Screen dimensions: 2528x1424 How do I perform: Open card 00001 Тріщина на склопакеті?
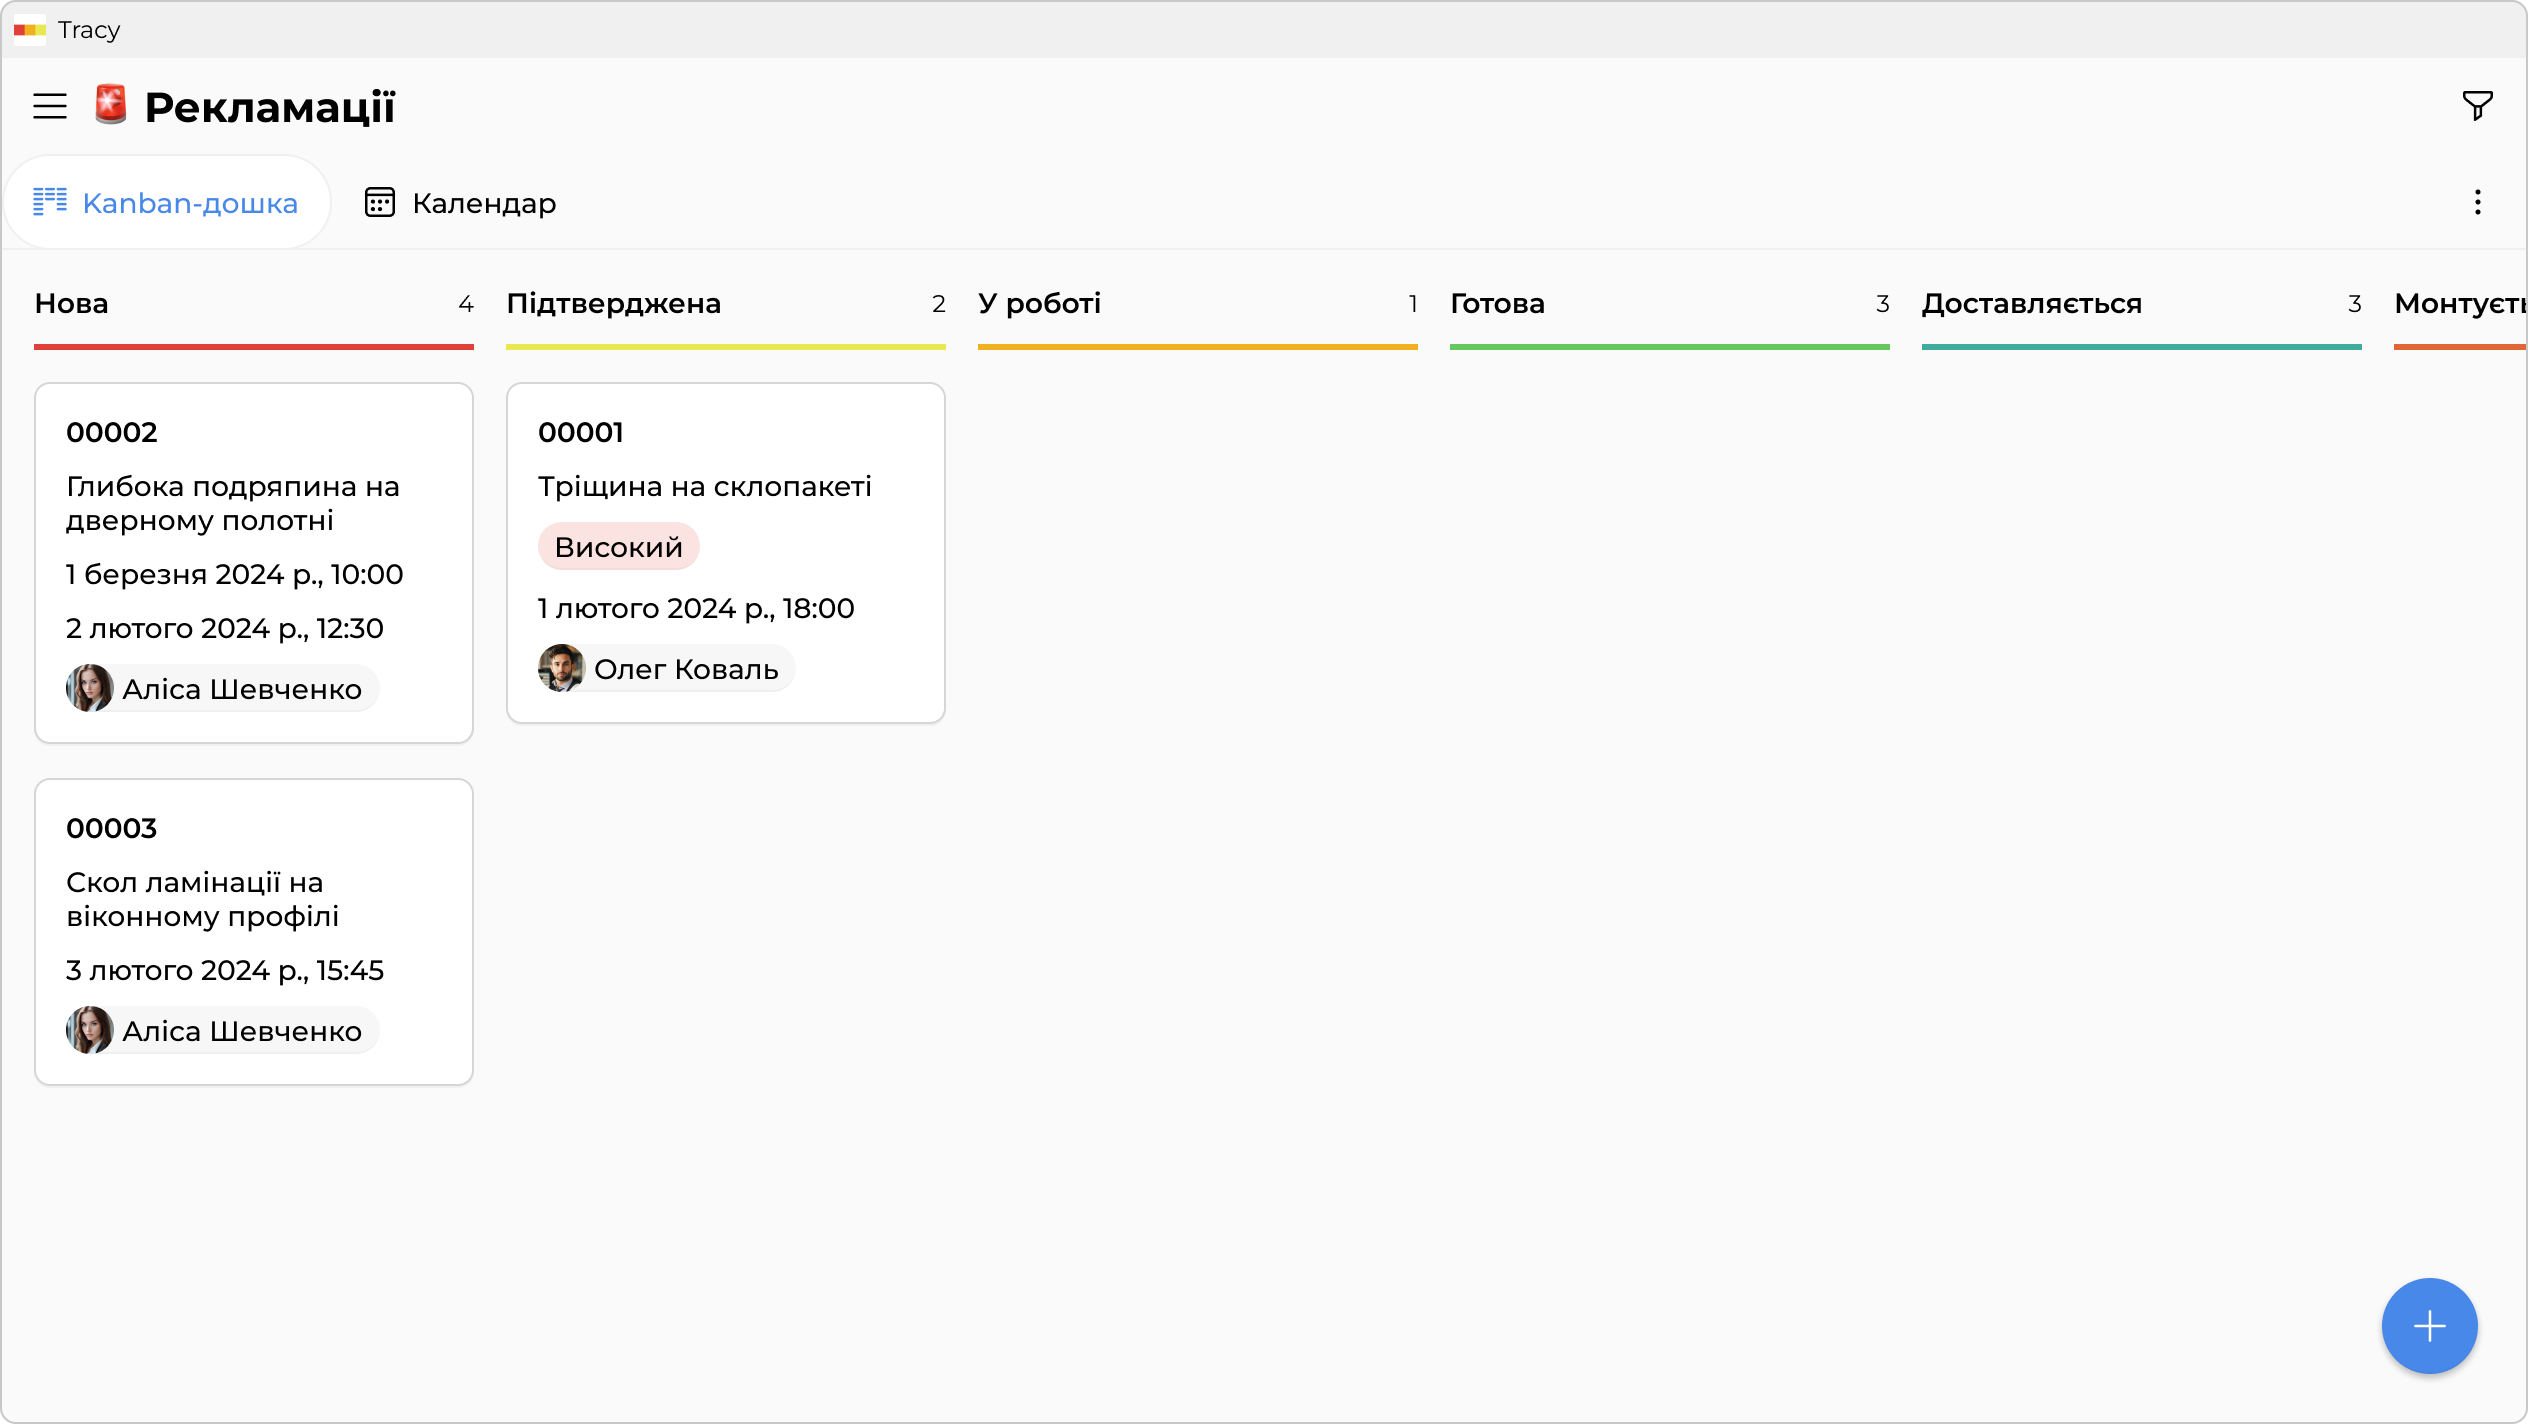pos(704,486)
